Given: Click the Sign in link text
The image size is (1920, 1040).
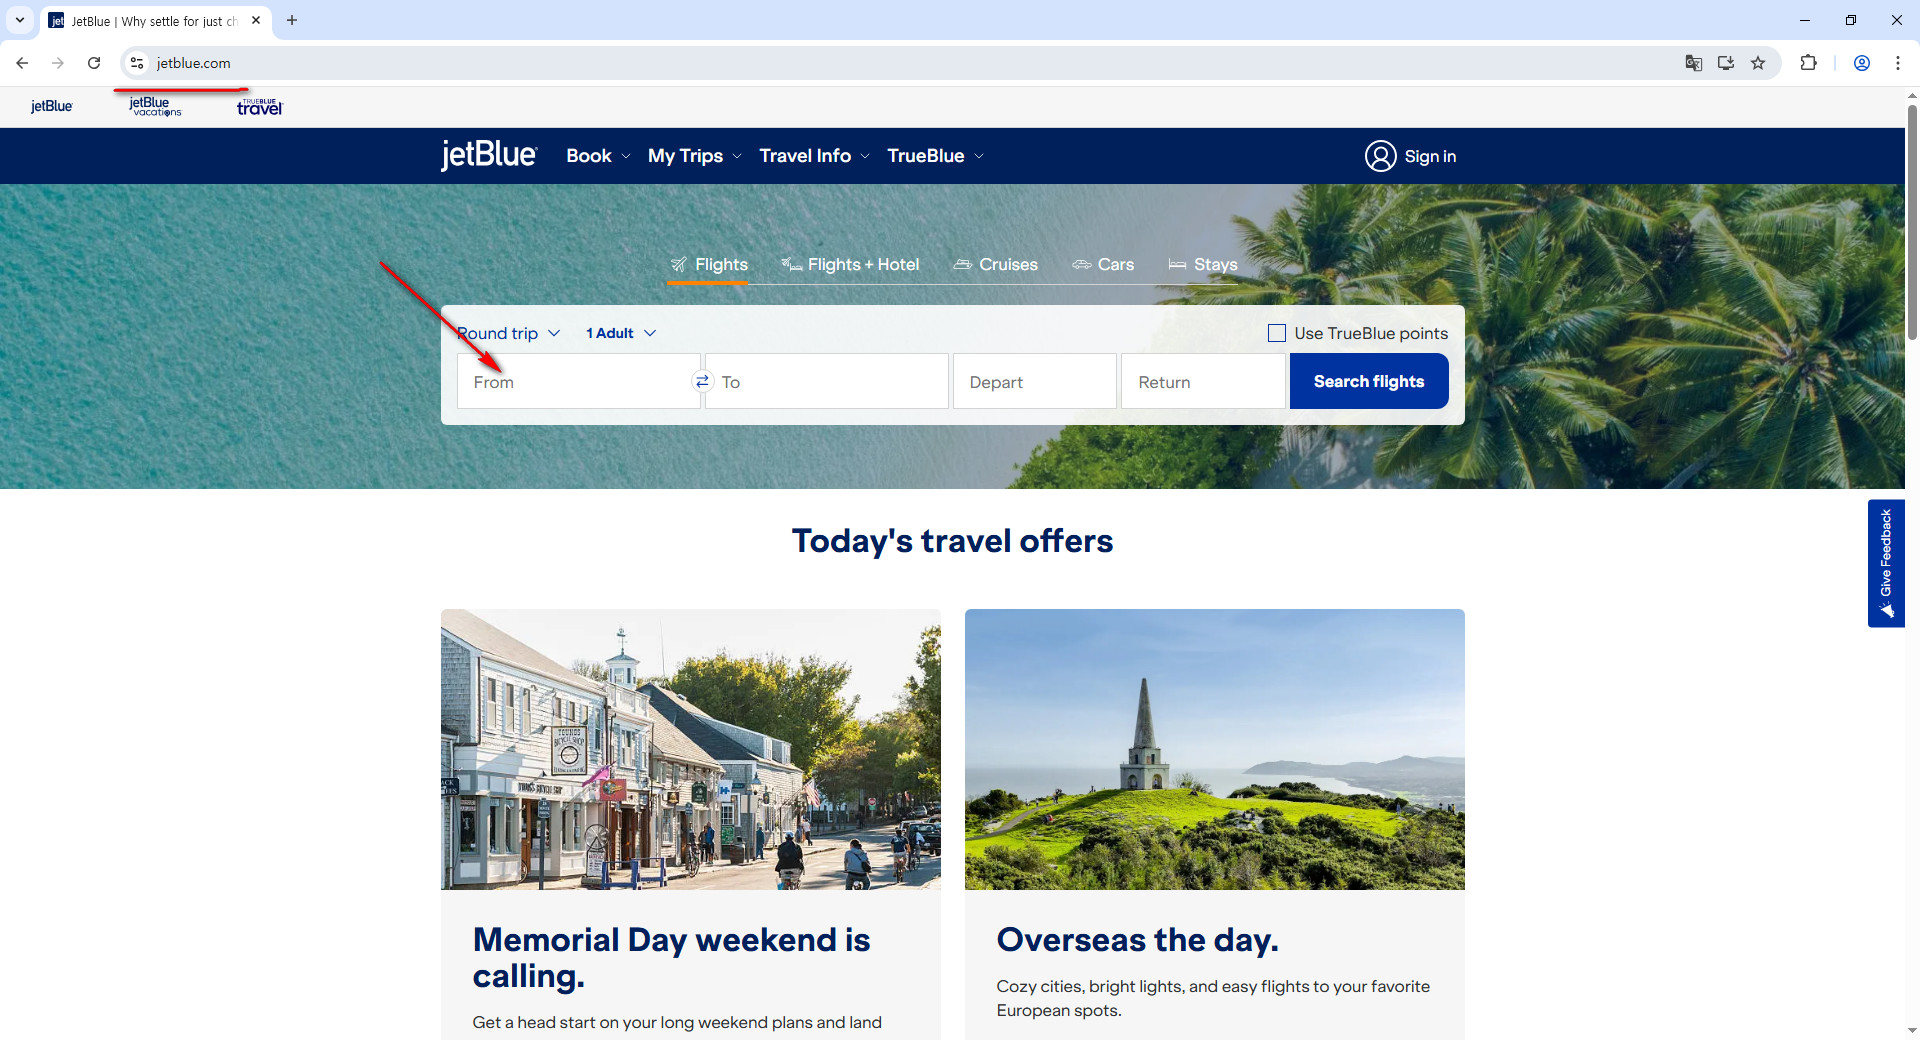Looking at the screenshot, I should [1430, 156].
